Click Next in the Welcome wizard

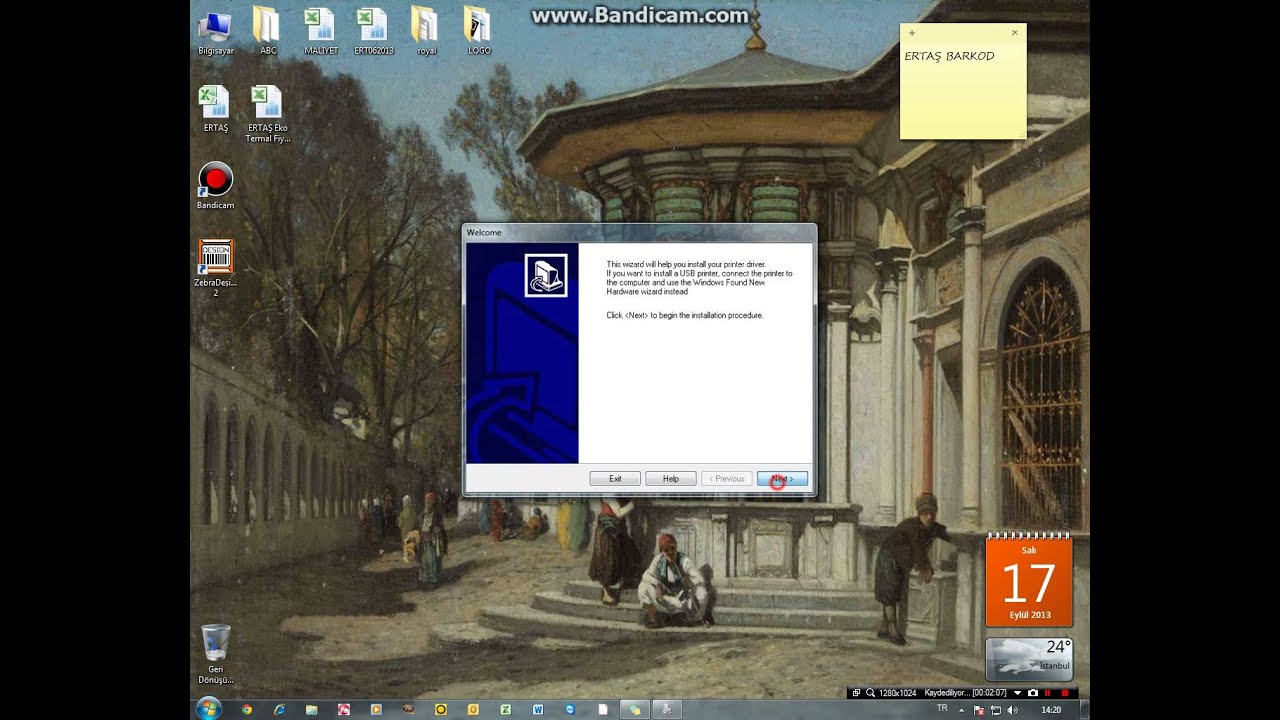[782, 479]
